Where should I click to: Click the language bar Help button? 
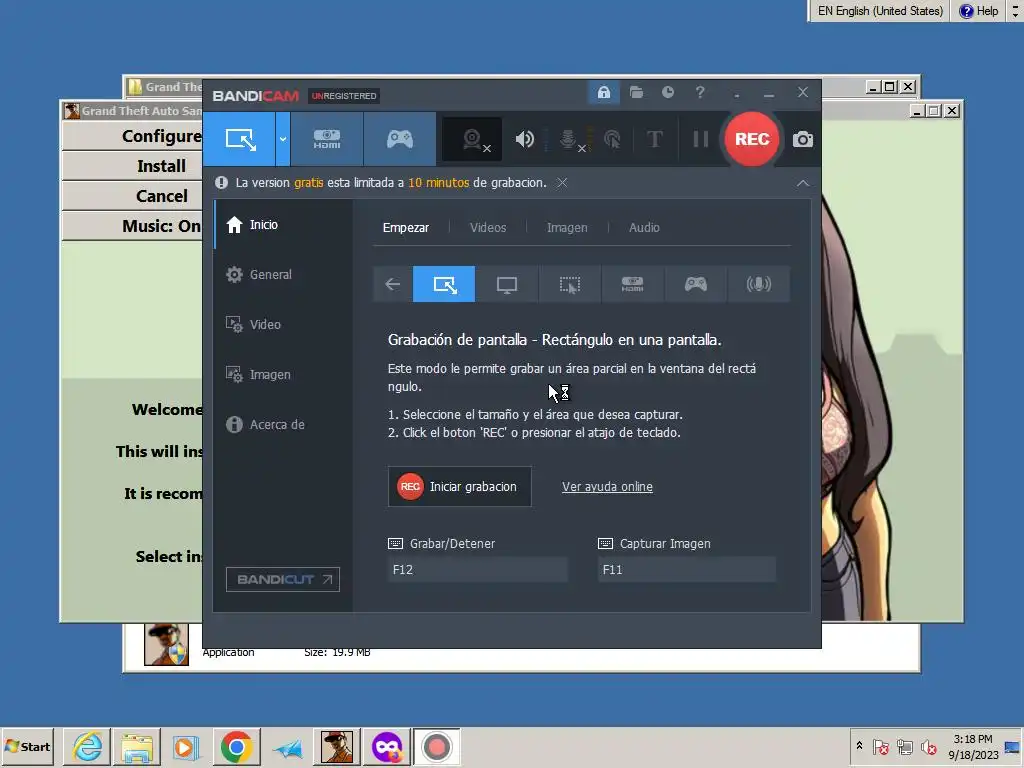coord(978,11)
